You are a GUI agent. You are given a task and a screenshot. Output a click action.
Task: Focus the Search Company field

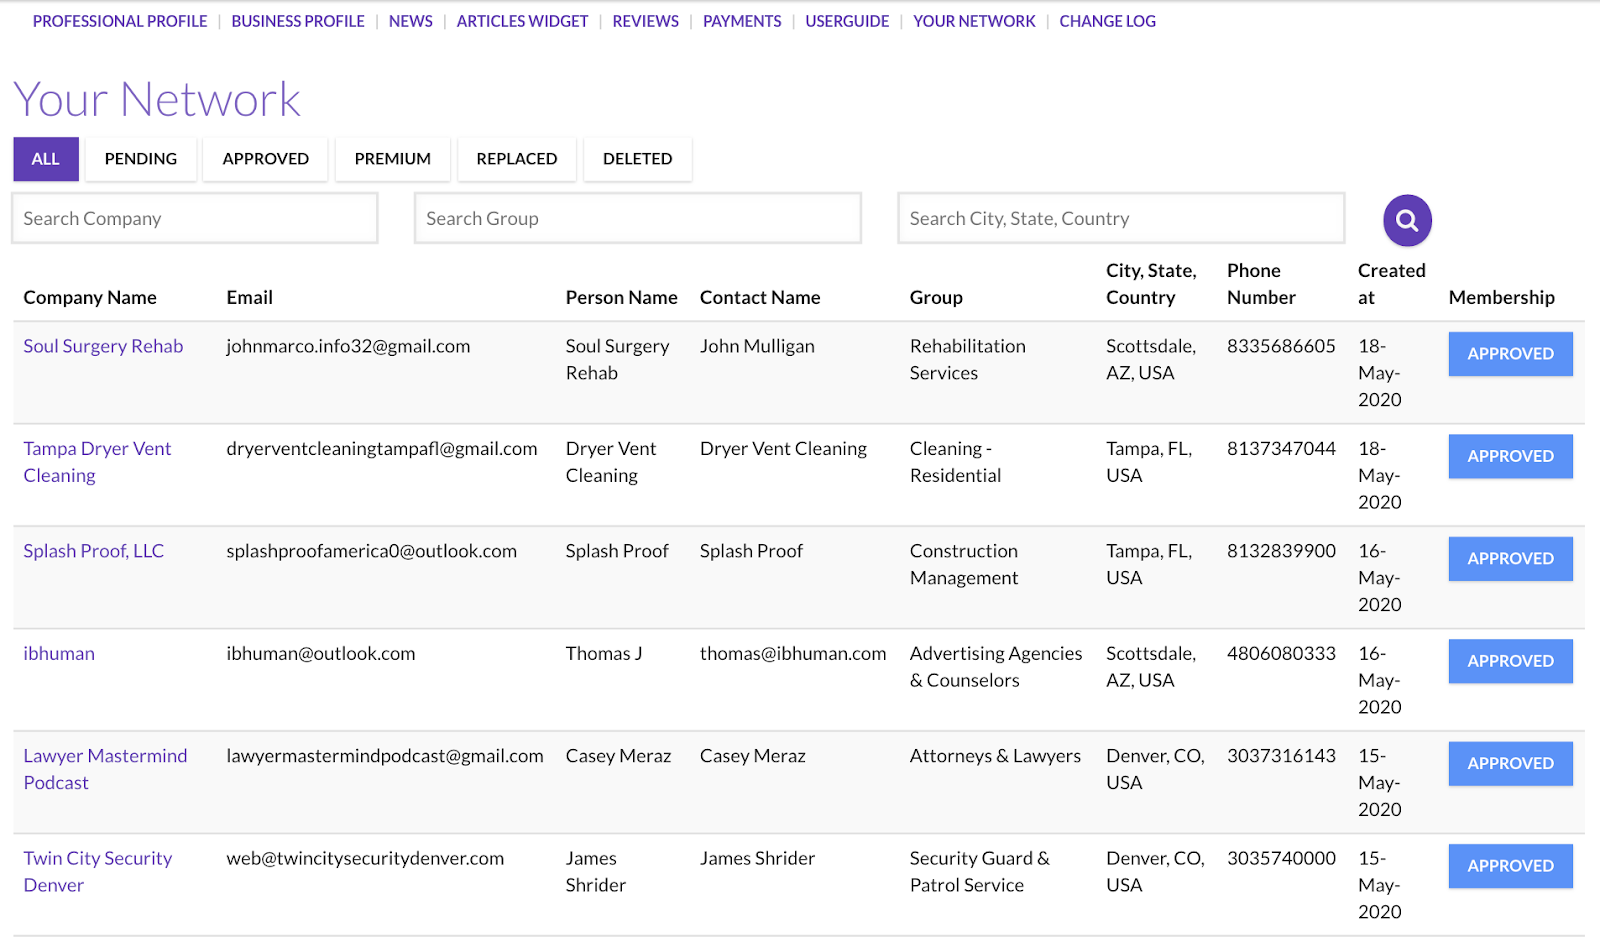pyautogui.click(x=195, y=218)
